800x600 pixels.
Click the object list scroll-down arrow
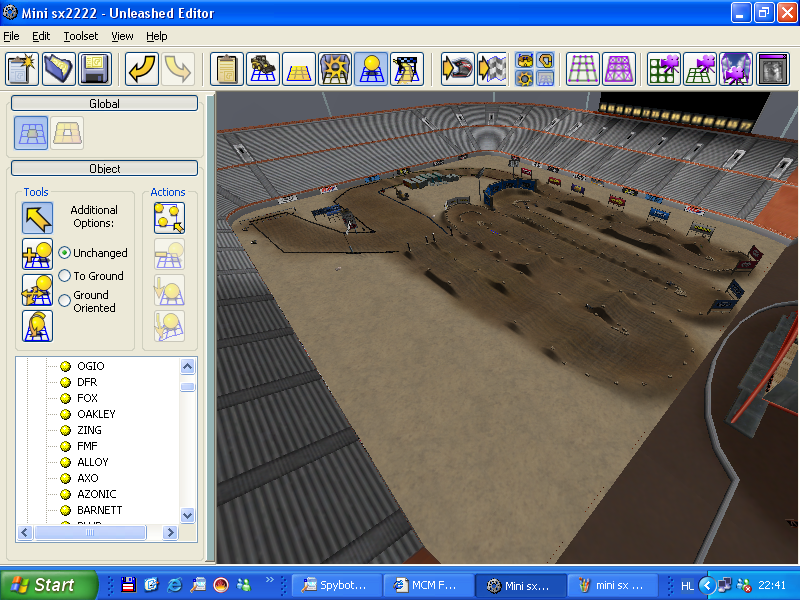pyautogui.click(x=187, y=514)
